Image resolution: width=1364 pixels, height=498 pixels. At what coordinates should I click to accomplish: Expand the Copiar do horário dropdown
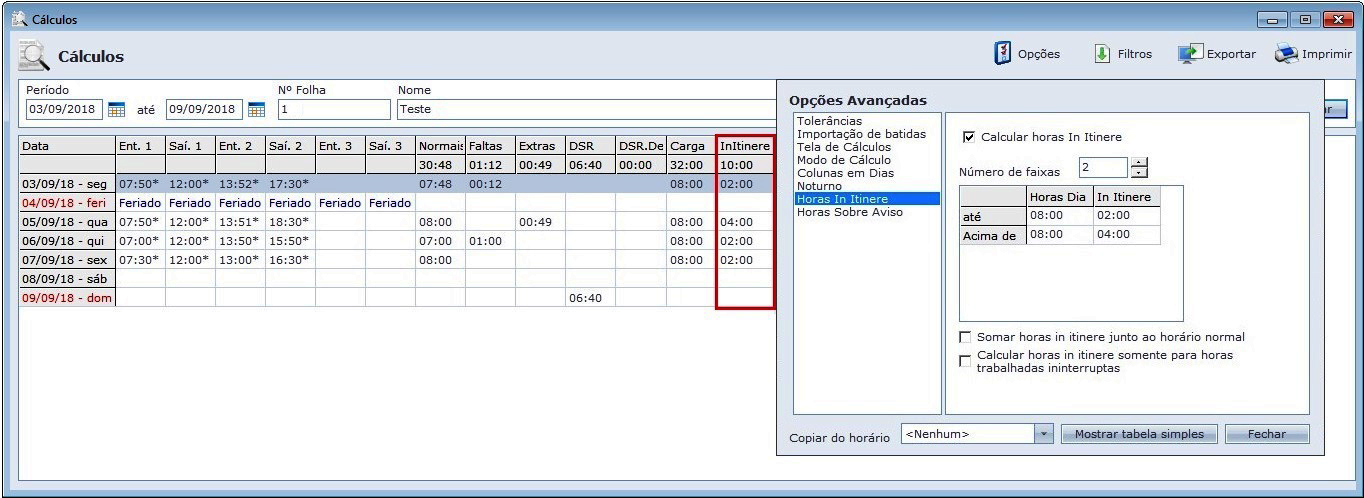point(1044,434)
